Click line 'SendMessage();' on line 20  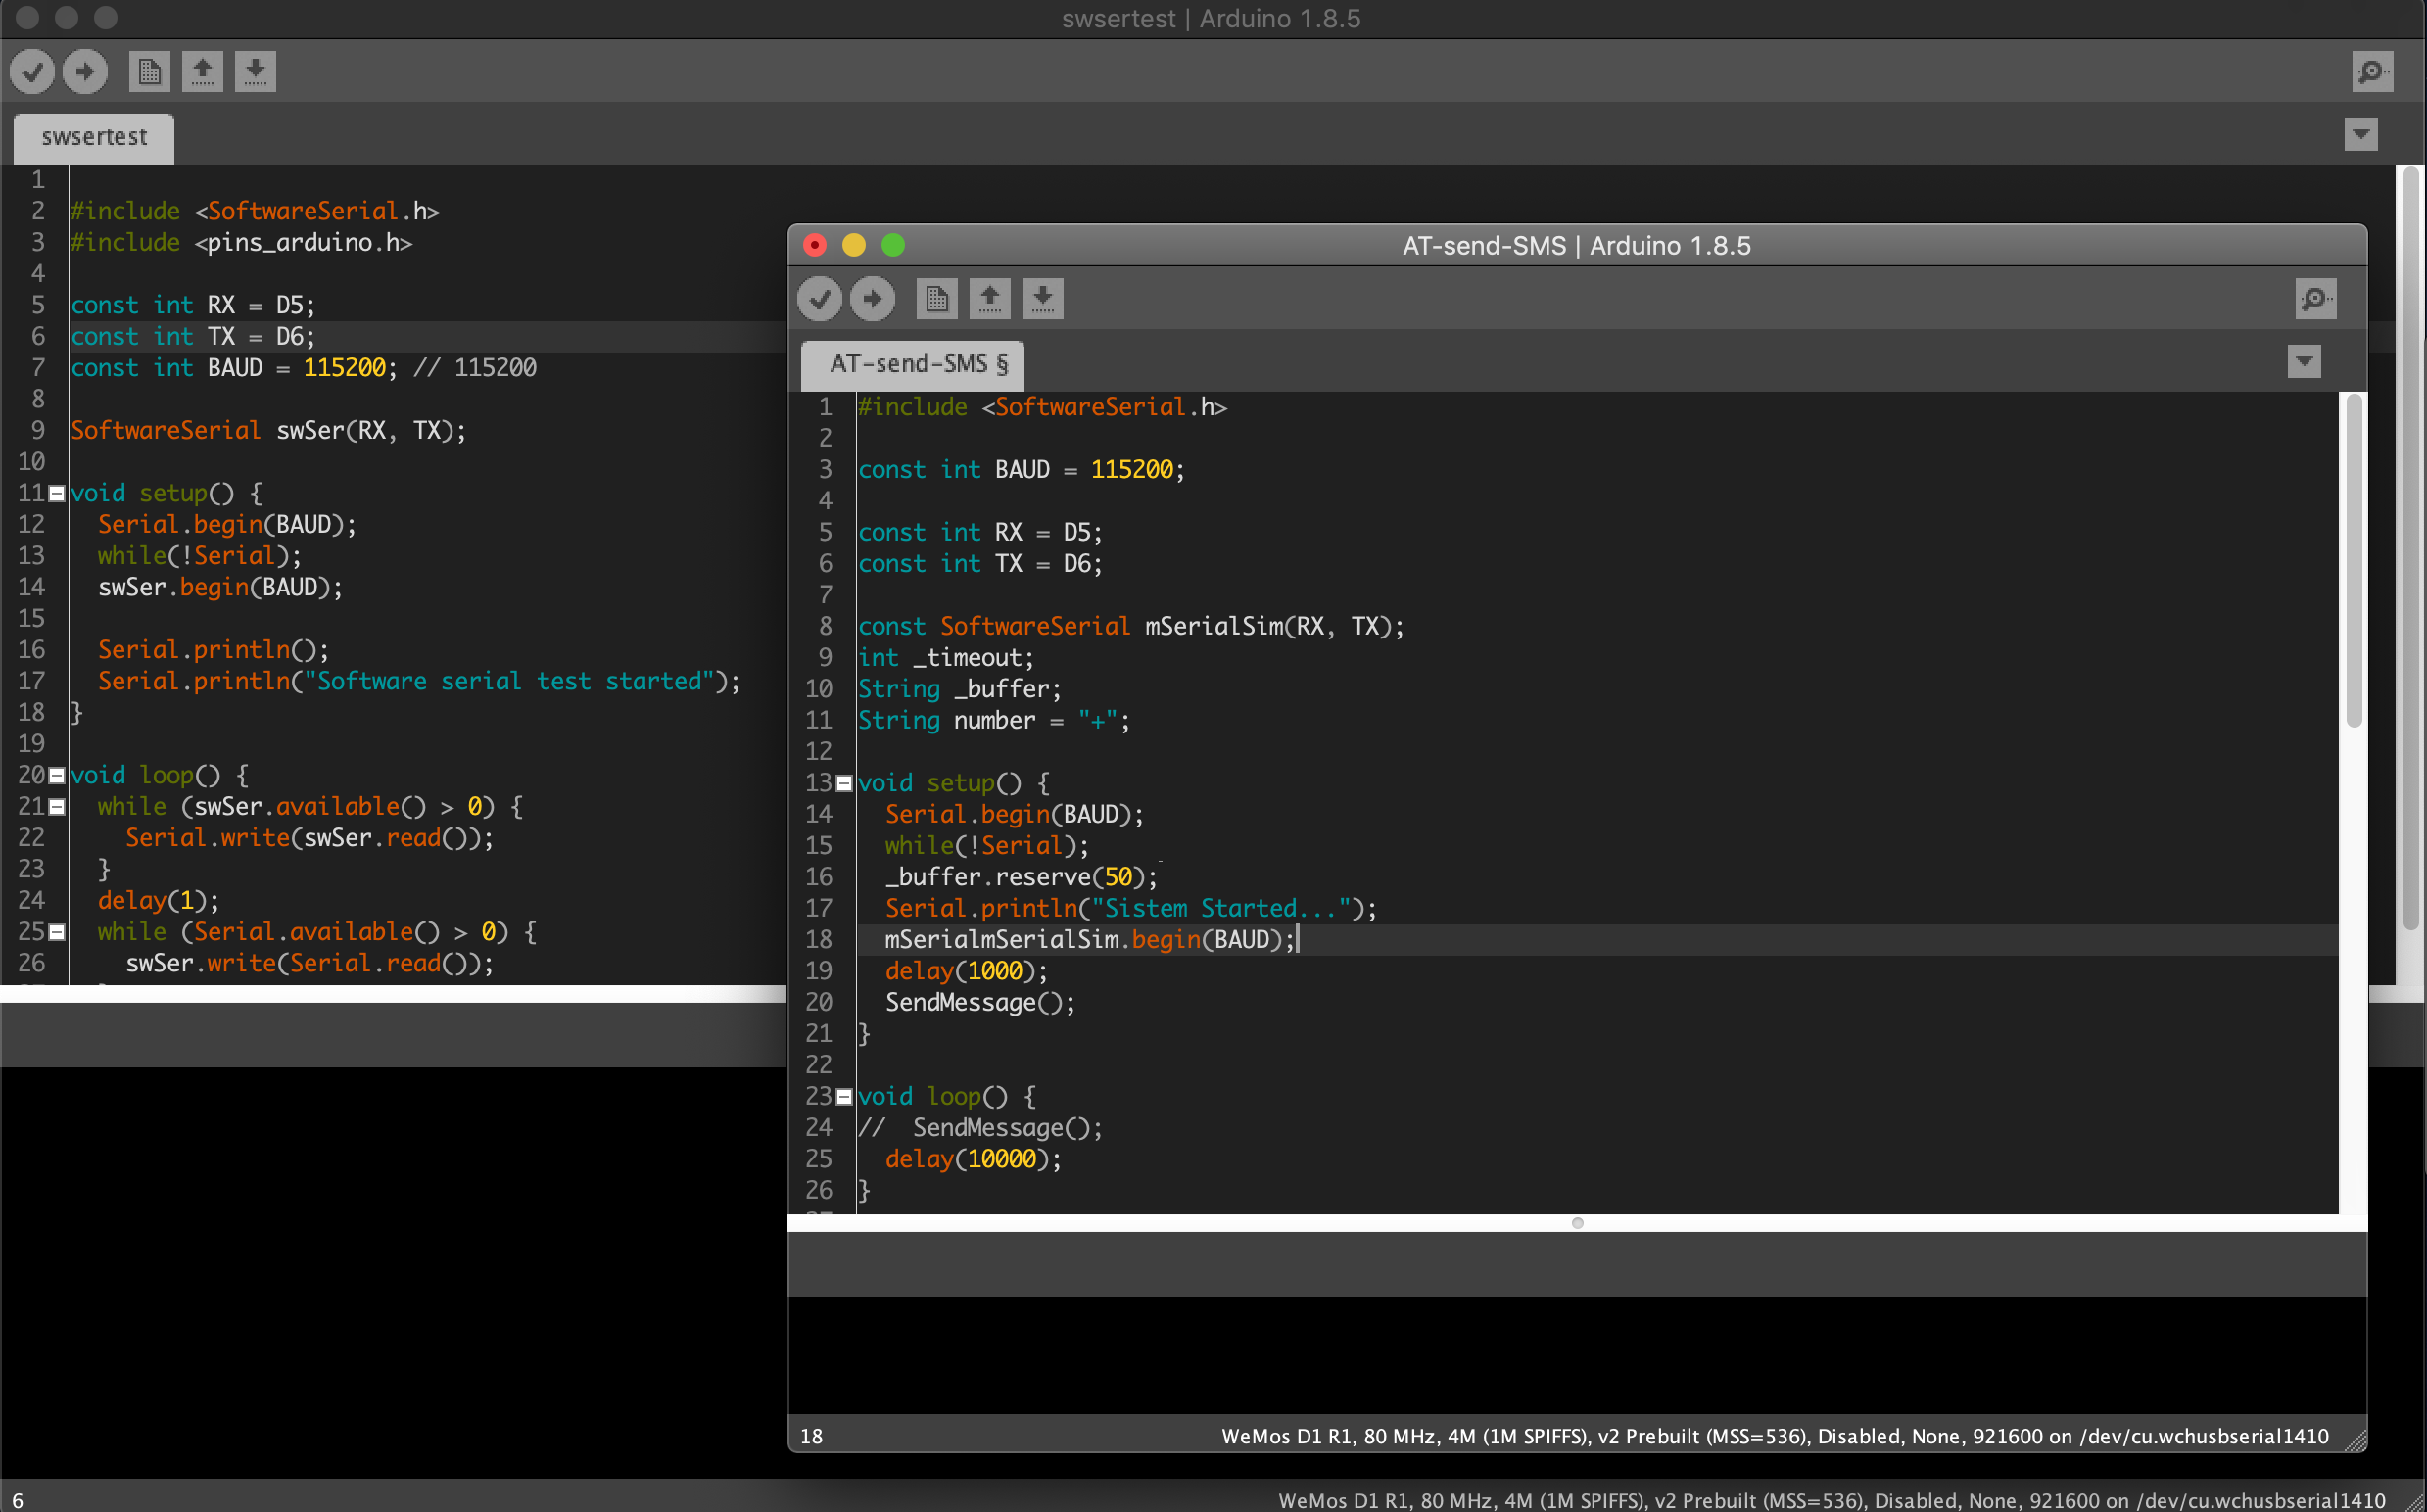tap(980, 1003)
